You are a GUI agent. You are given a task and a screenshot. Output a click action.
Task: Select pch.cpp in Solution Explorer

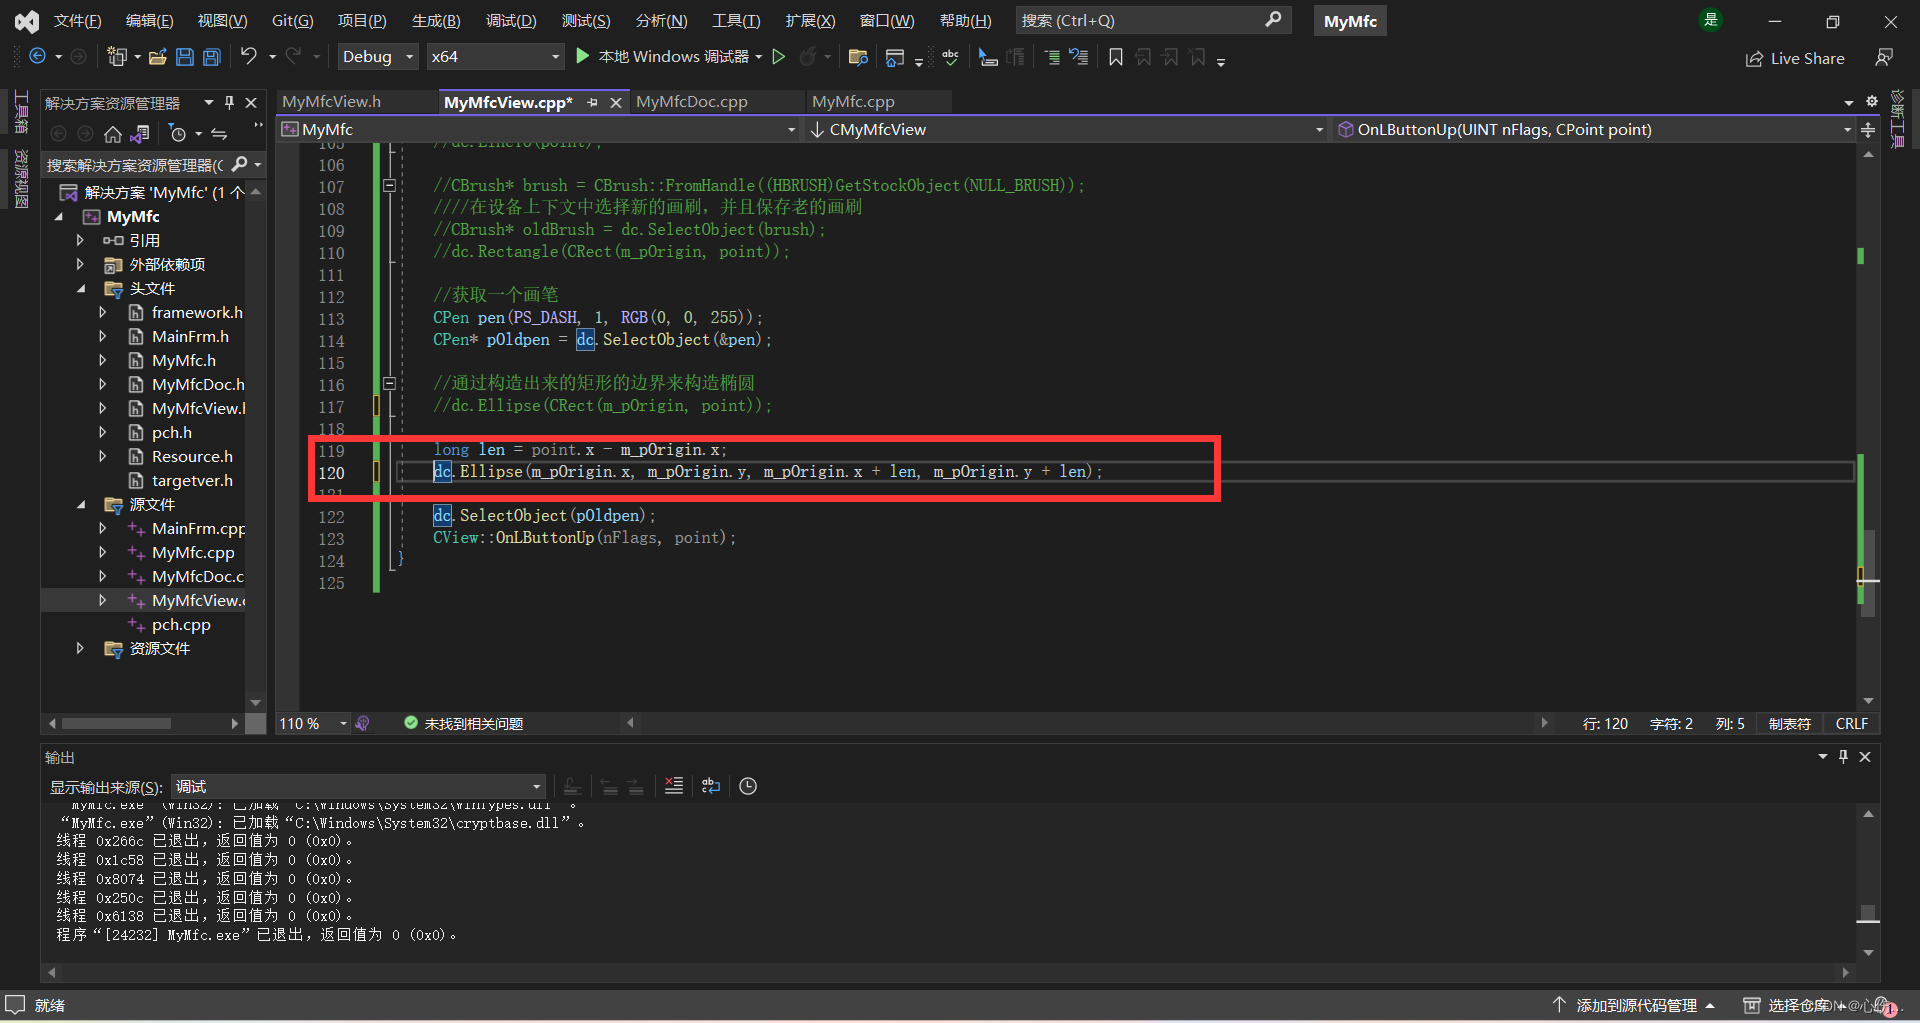click(181, 625)
